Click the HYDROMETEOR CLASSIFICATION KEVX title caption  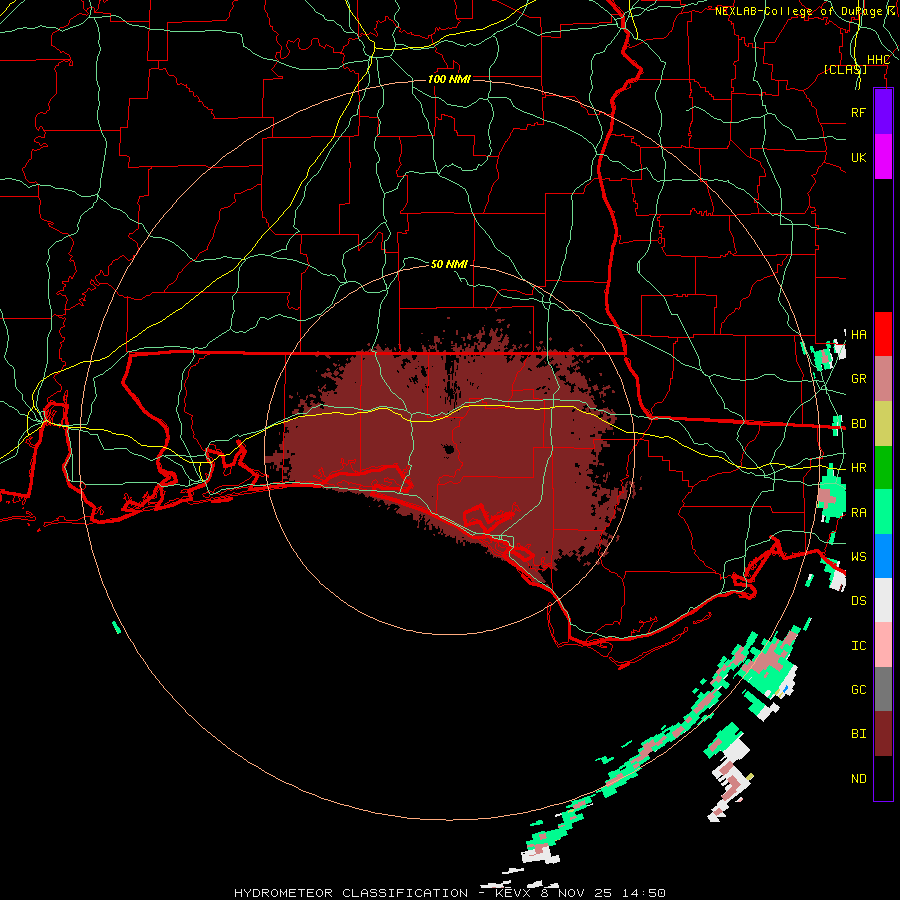[x=449, y=893]
